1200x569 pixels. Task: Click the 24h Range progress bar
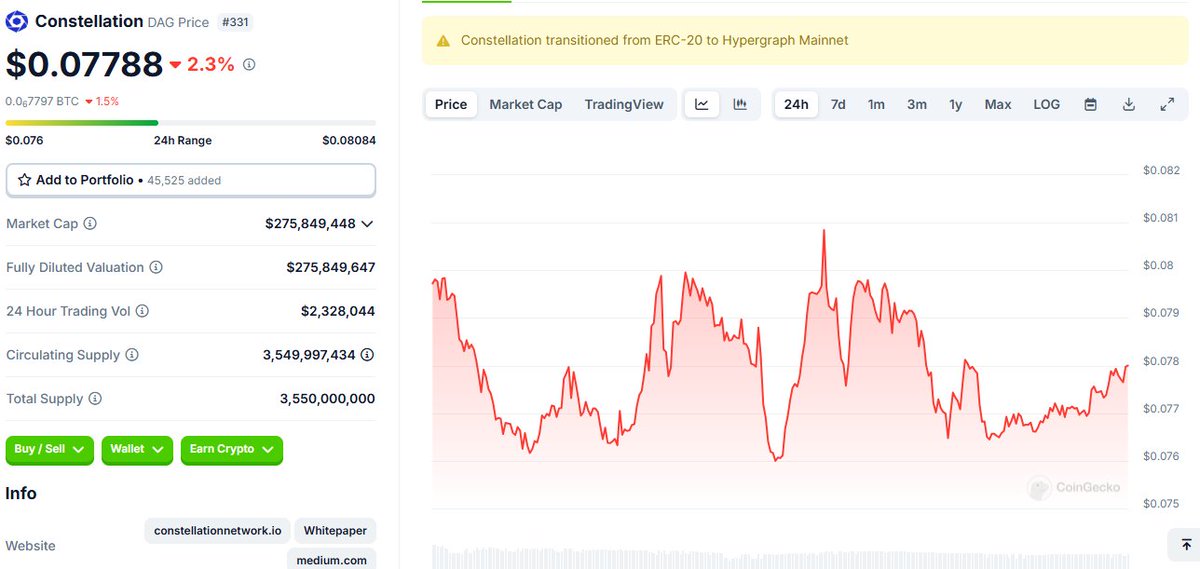click(x=191, y=123)
